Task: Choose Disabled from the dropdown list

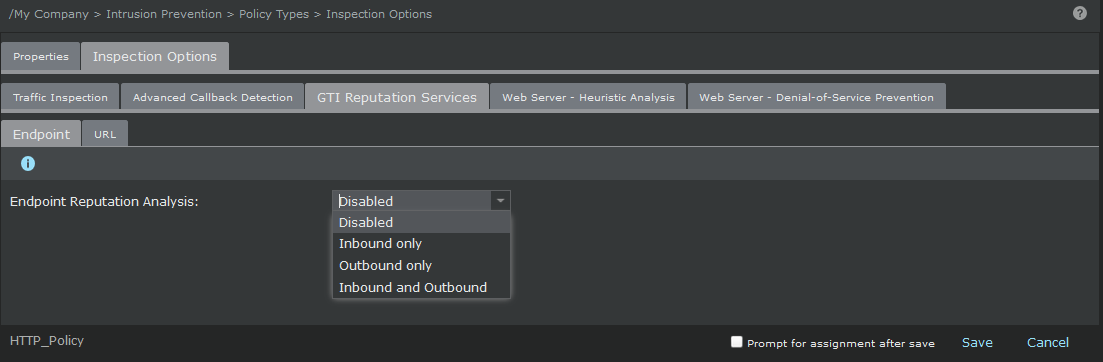Action: click(x=421, y=222)
